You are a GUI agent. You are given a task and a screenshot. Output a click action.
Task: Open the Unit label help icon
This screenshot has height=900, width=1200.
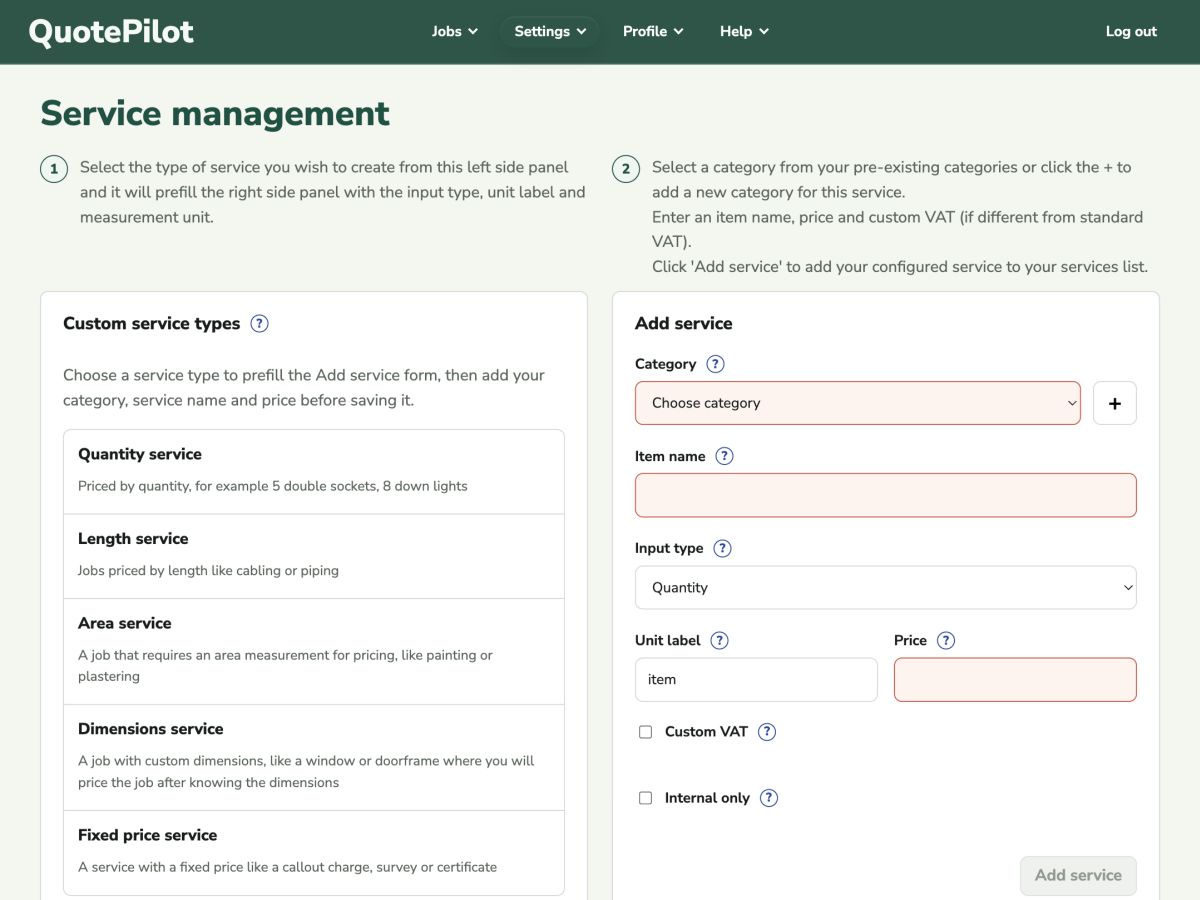coord(719,640)
